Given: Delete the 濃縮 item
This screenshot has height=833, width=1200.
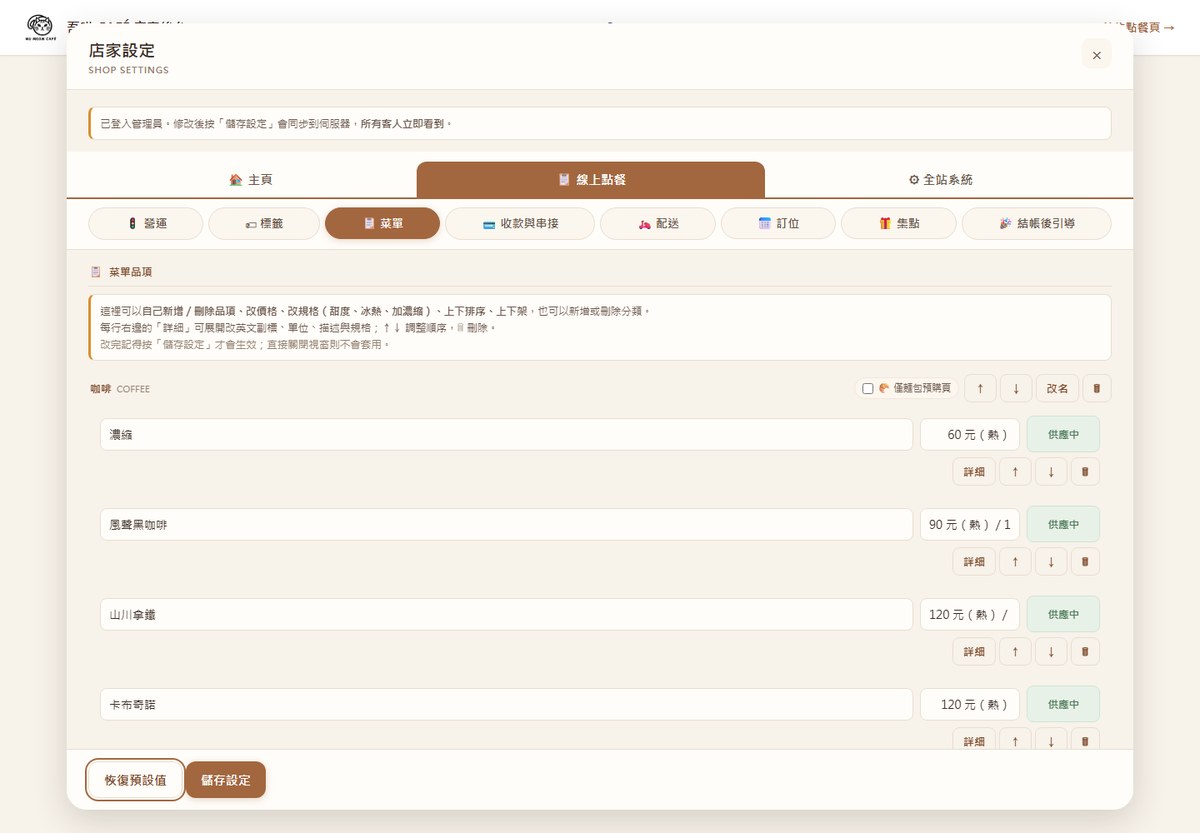Looking at the screenshot, I should (x=1085, y=472).
